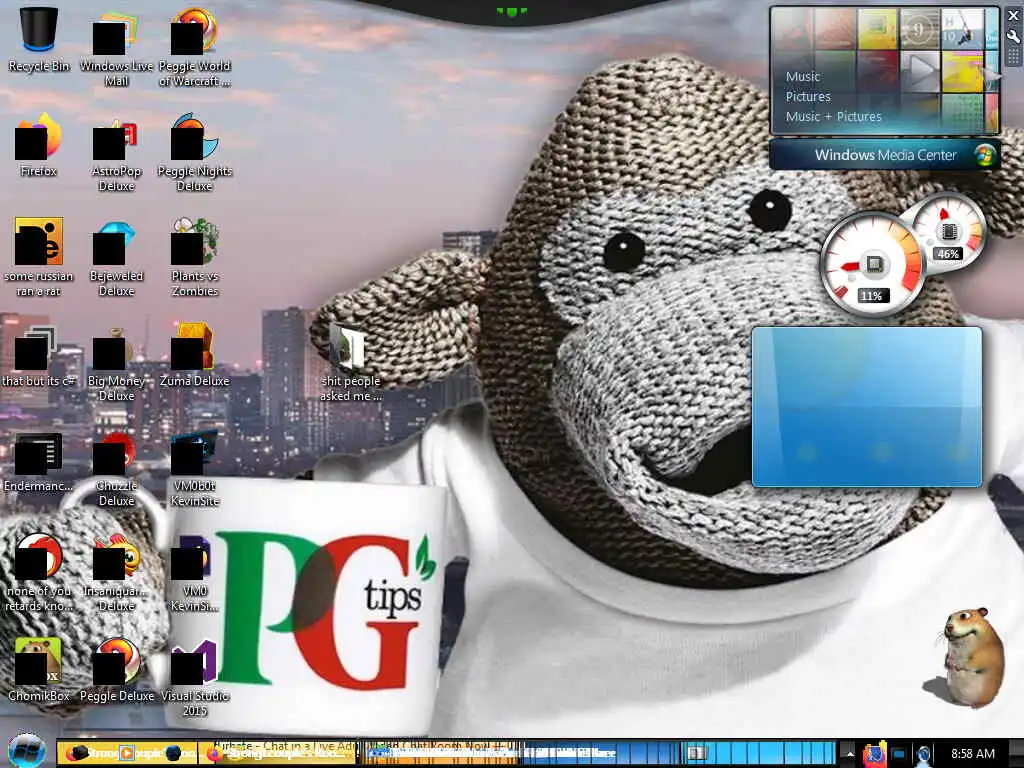The image size is (1024, 768).
Task: Select the ChomikBox desktop shortcut
Action: coord(39,670)
